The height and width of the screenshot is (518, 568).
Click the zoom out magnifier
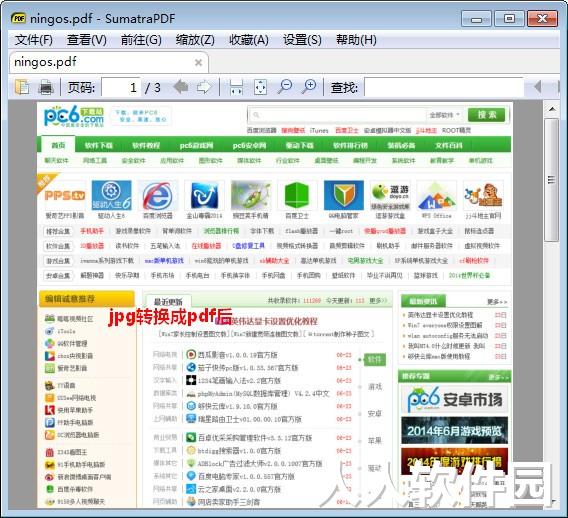285,87
